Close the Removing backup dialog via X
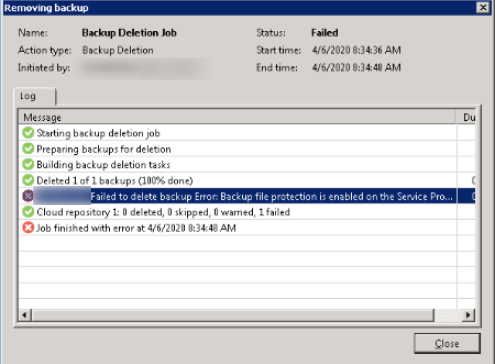 (483, 7)
